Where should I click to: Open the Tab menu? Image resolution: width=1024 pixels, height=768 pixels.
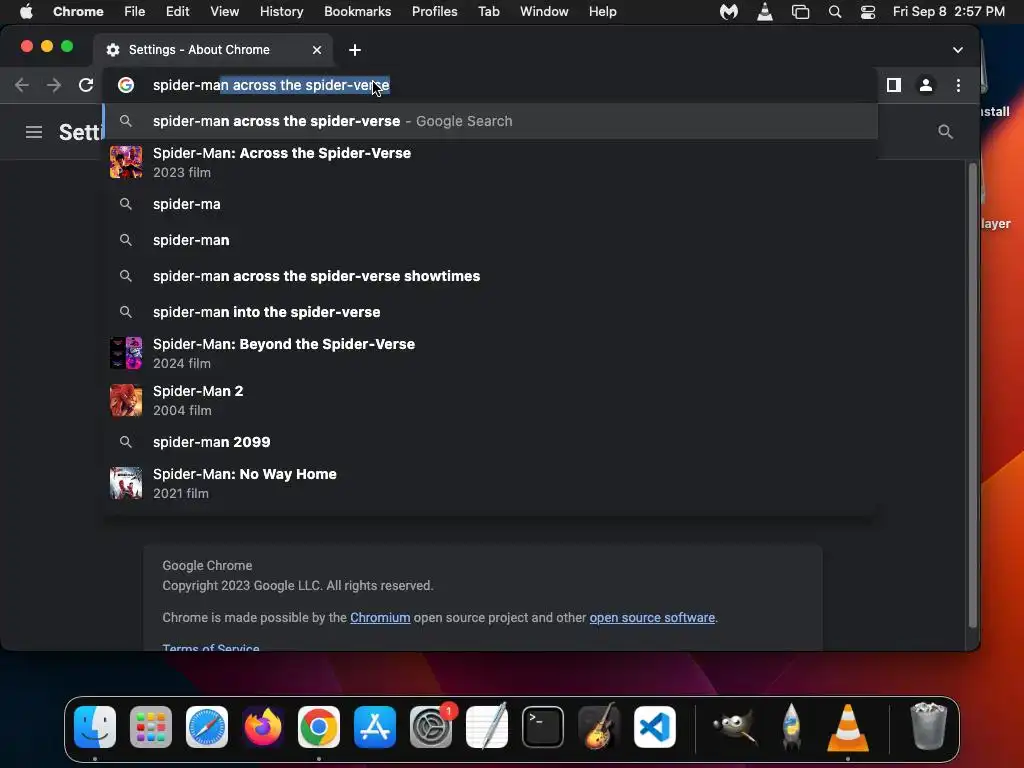point(488,11)
